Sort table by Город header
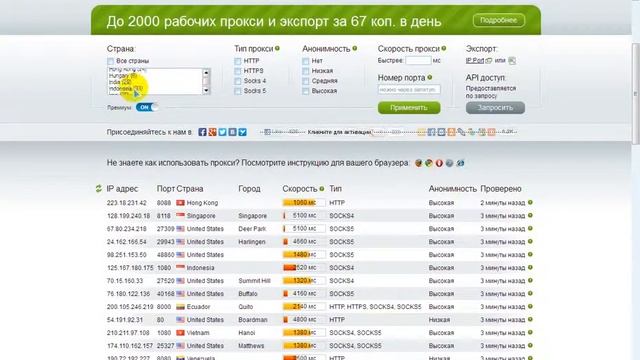This screenshot has height=360, width=640. pyautogui.click(x=249, y=189)
